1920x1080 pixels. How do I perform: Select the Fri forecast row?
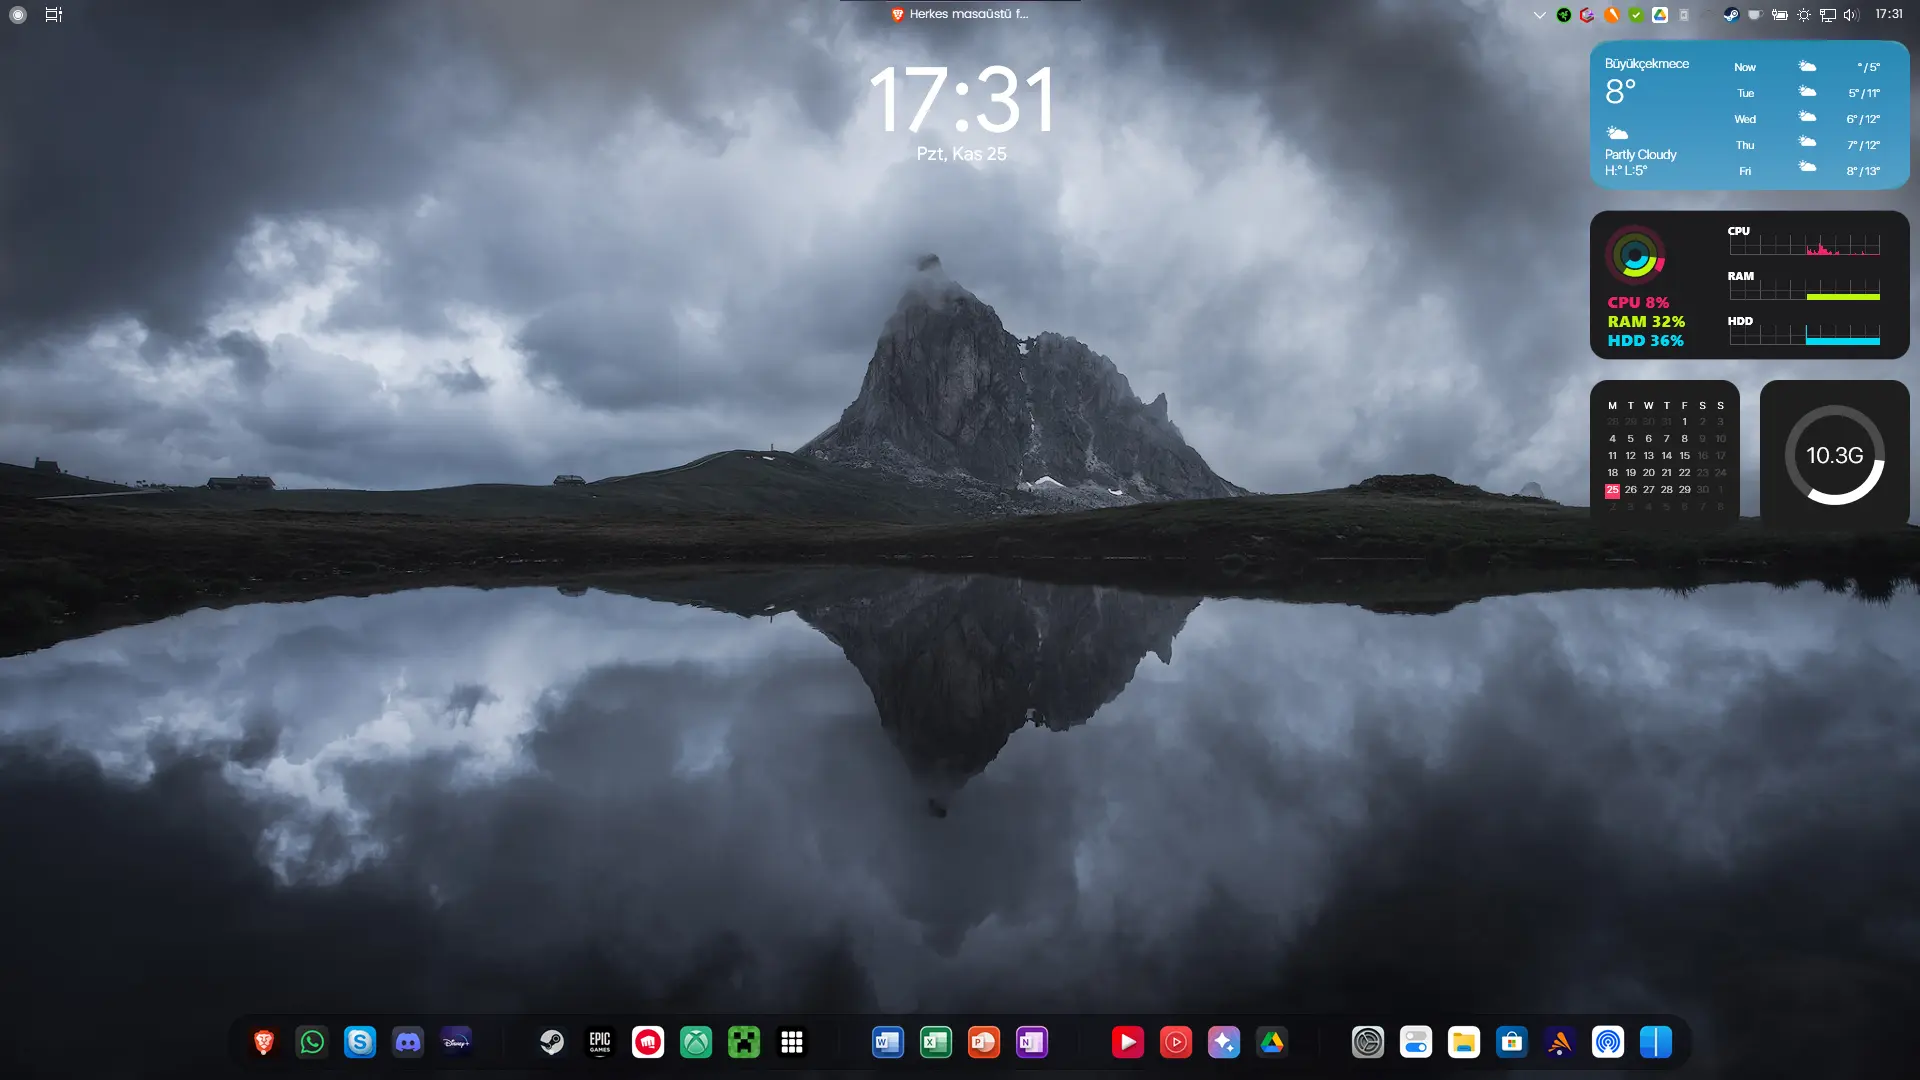1807,171
